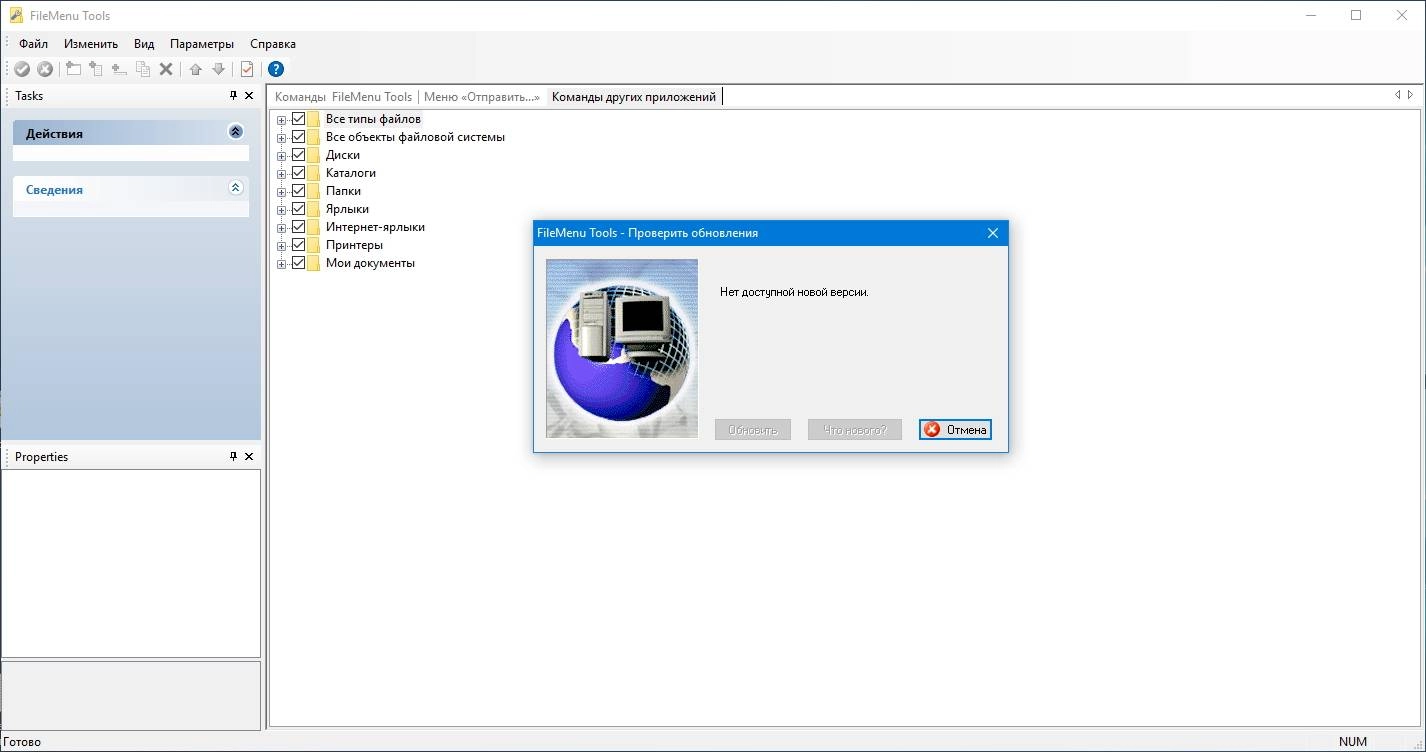Open the Справка menu
Viewport: 1426px width, 752px height.
pyautogui.click(x=273, y=44)
